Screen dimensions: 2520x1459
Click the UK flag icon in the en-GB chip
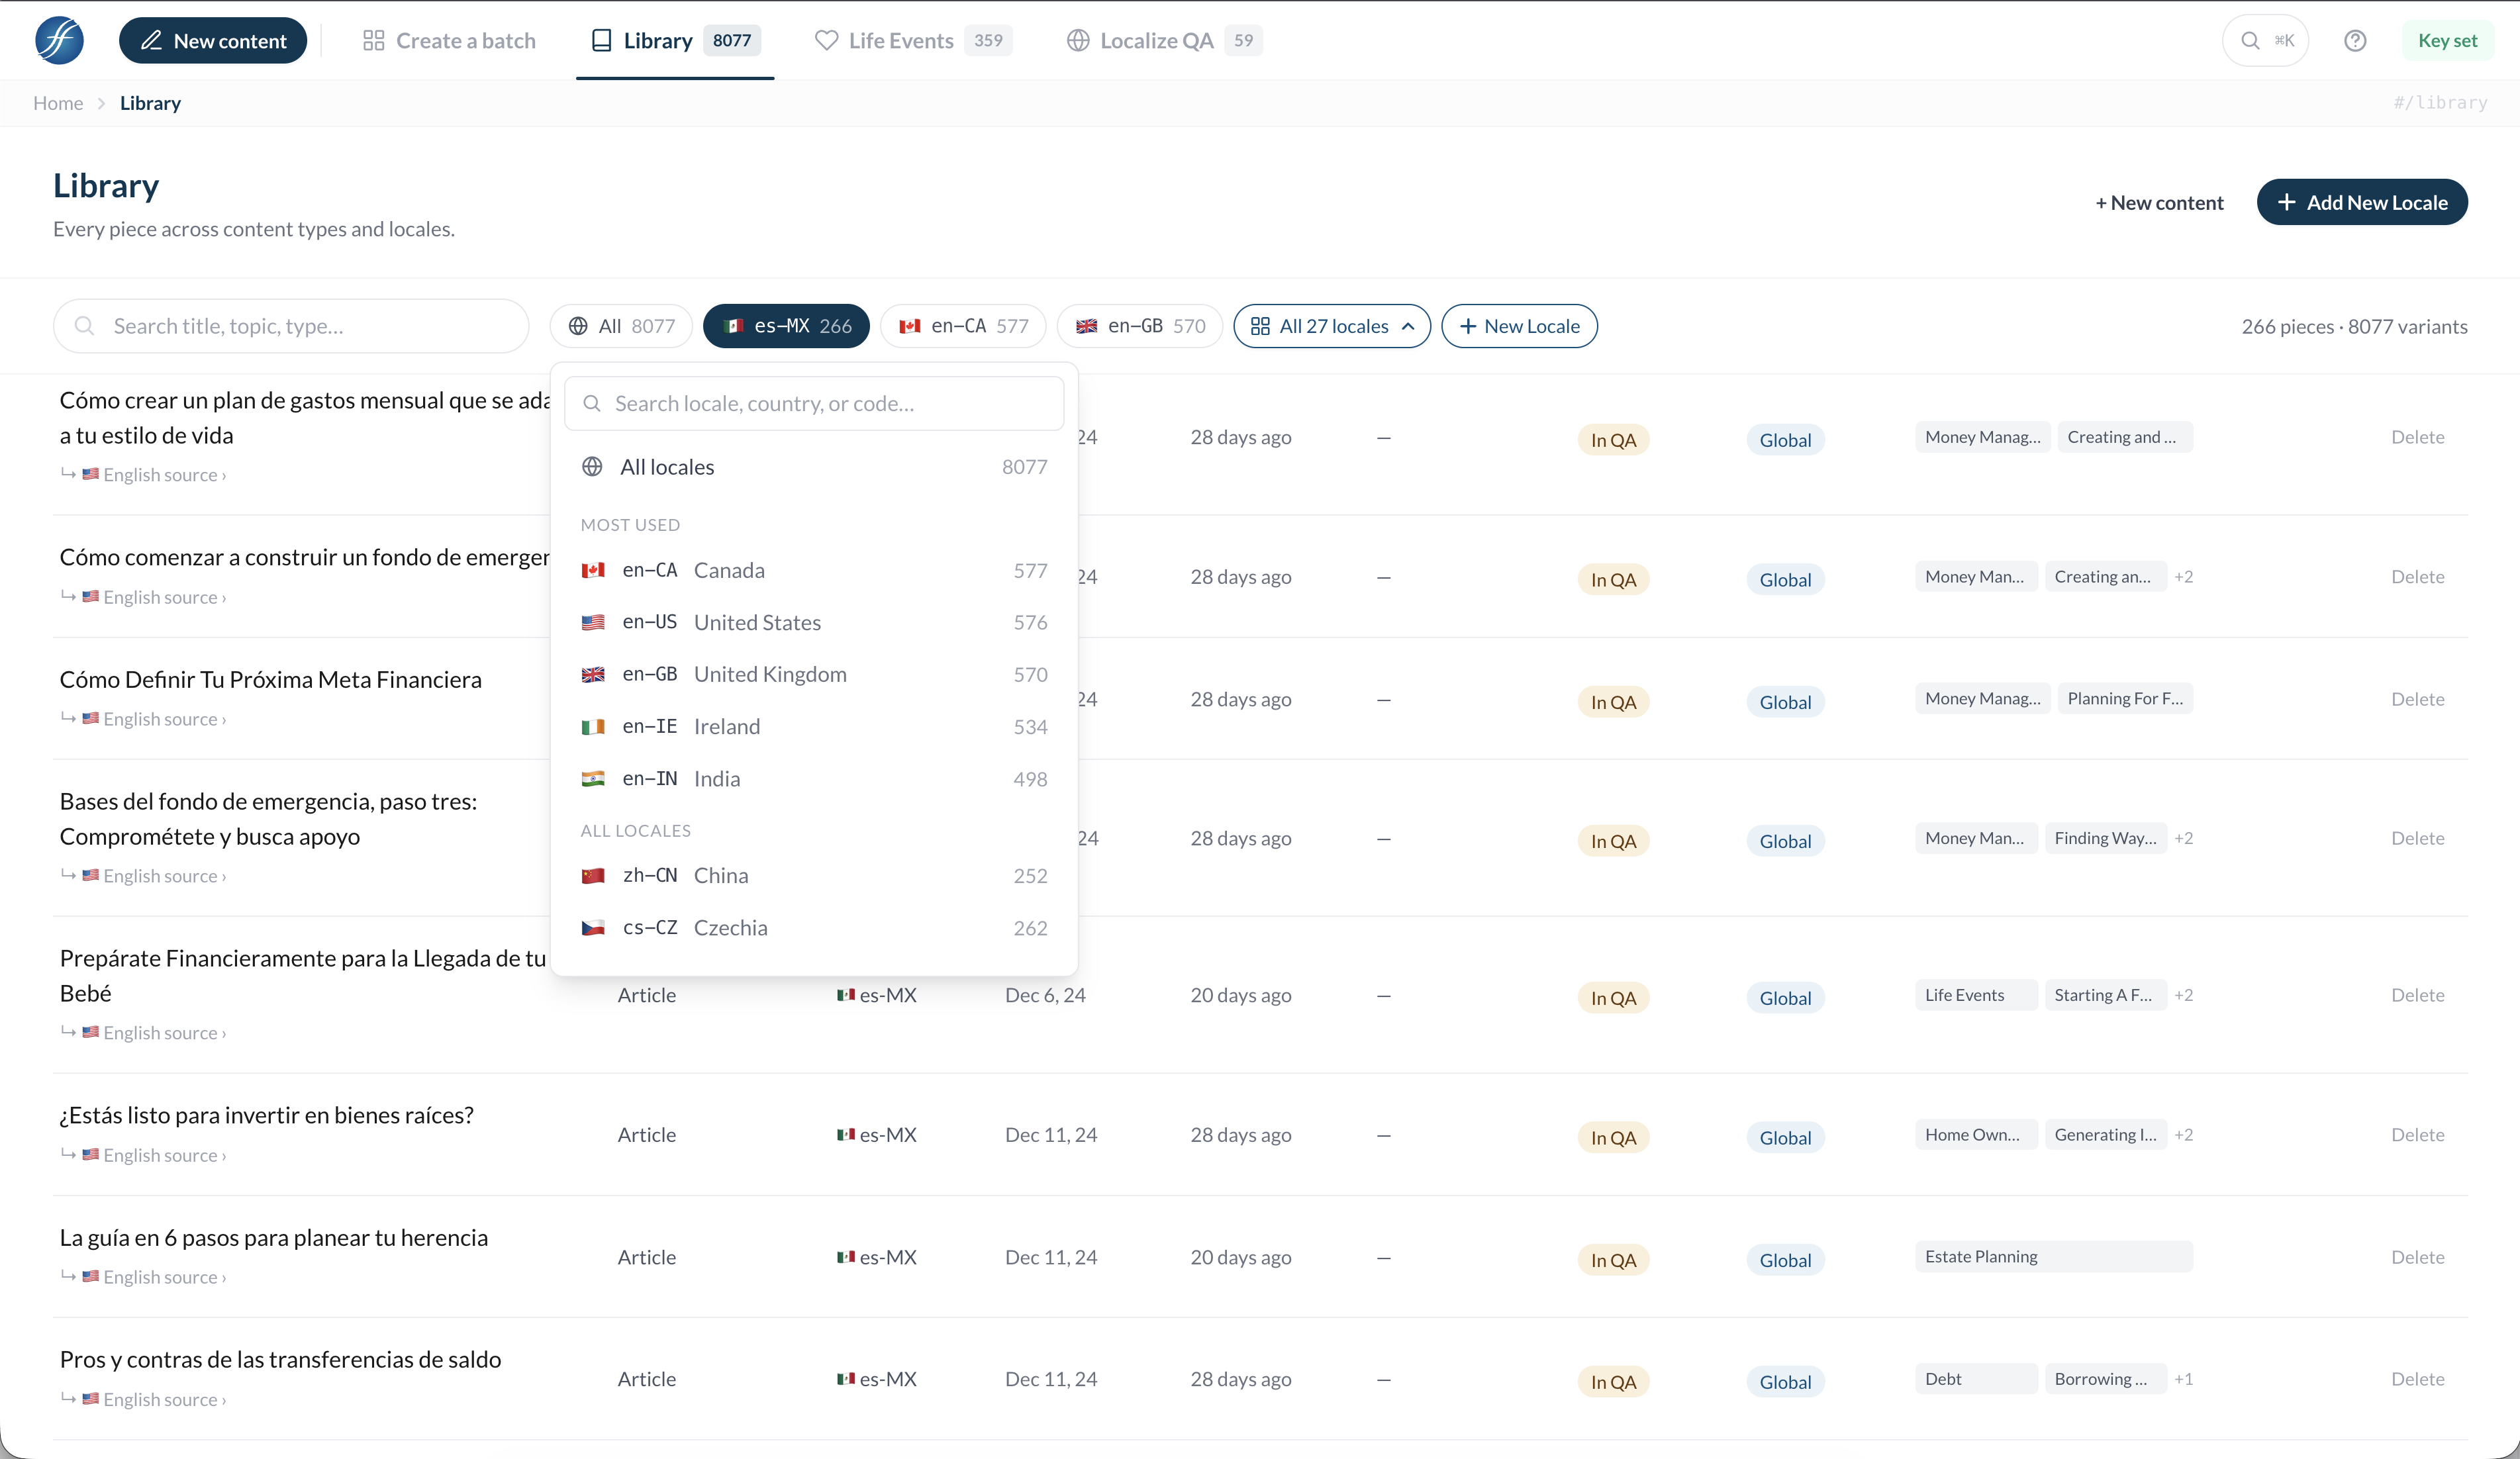tap(1087, 326)
